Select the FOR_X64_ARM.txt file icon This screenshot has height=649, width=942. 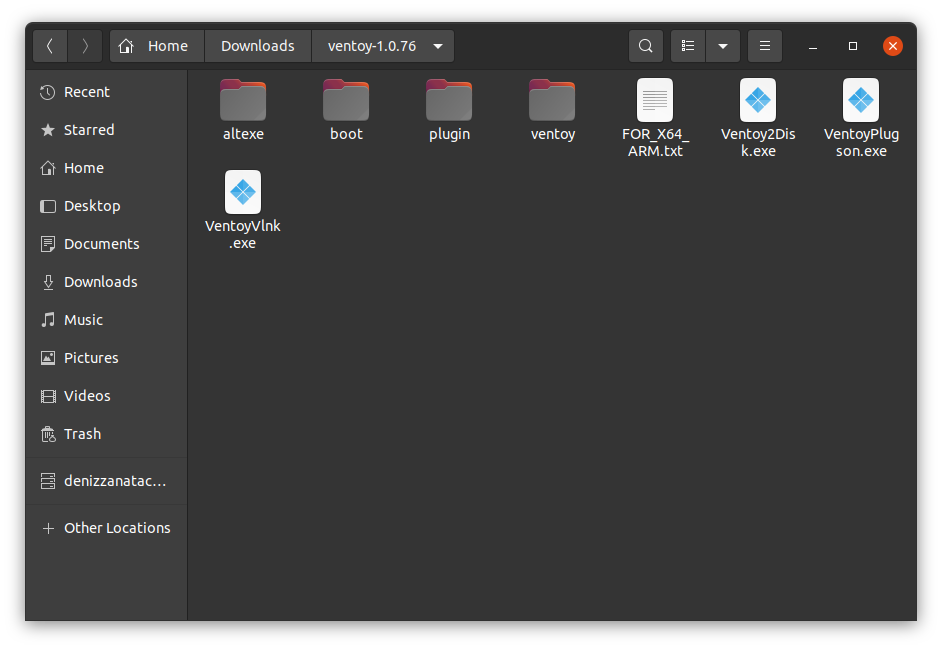(655, 100)
